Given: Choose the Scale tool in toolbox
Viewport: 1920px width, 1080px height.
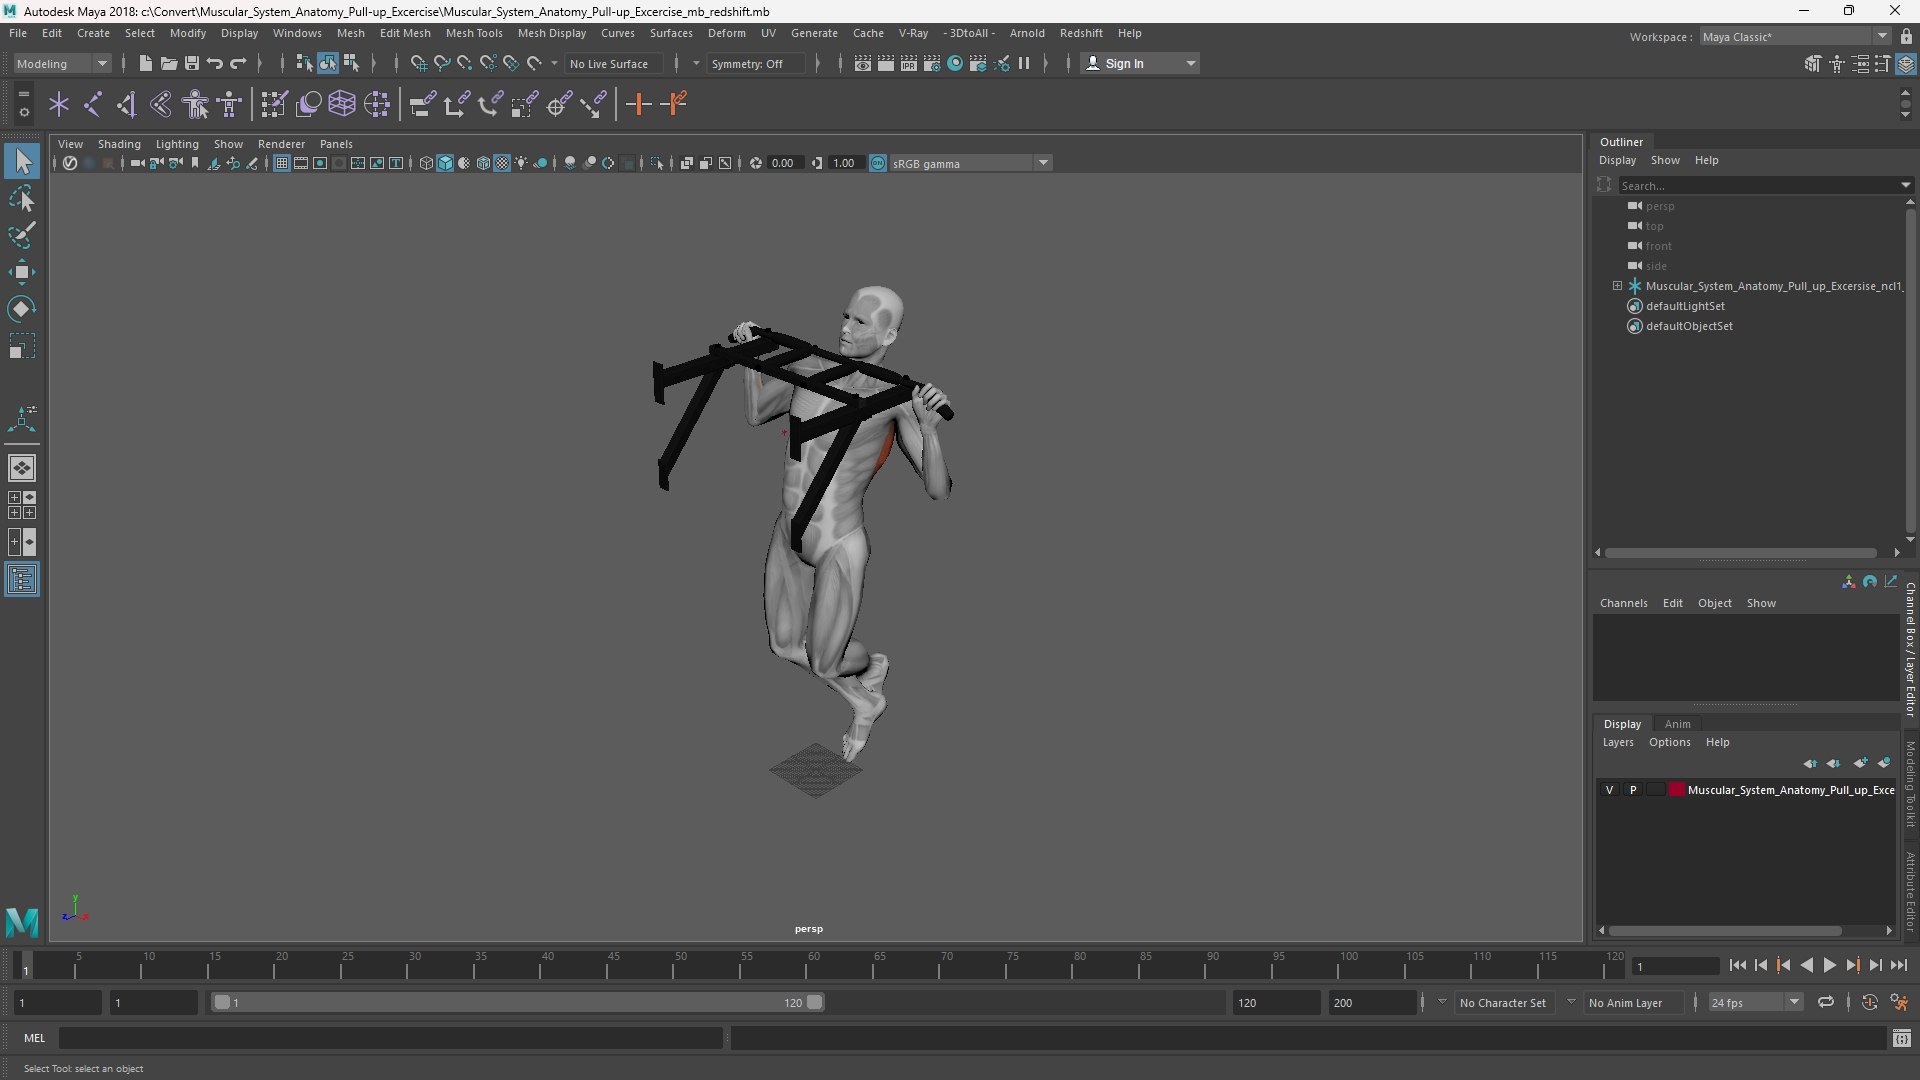Looking at the screenshot, I should (22, 346).
